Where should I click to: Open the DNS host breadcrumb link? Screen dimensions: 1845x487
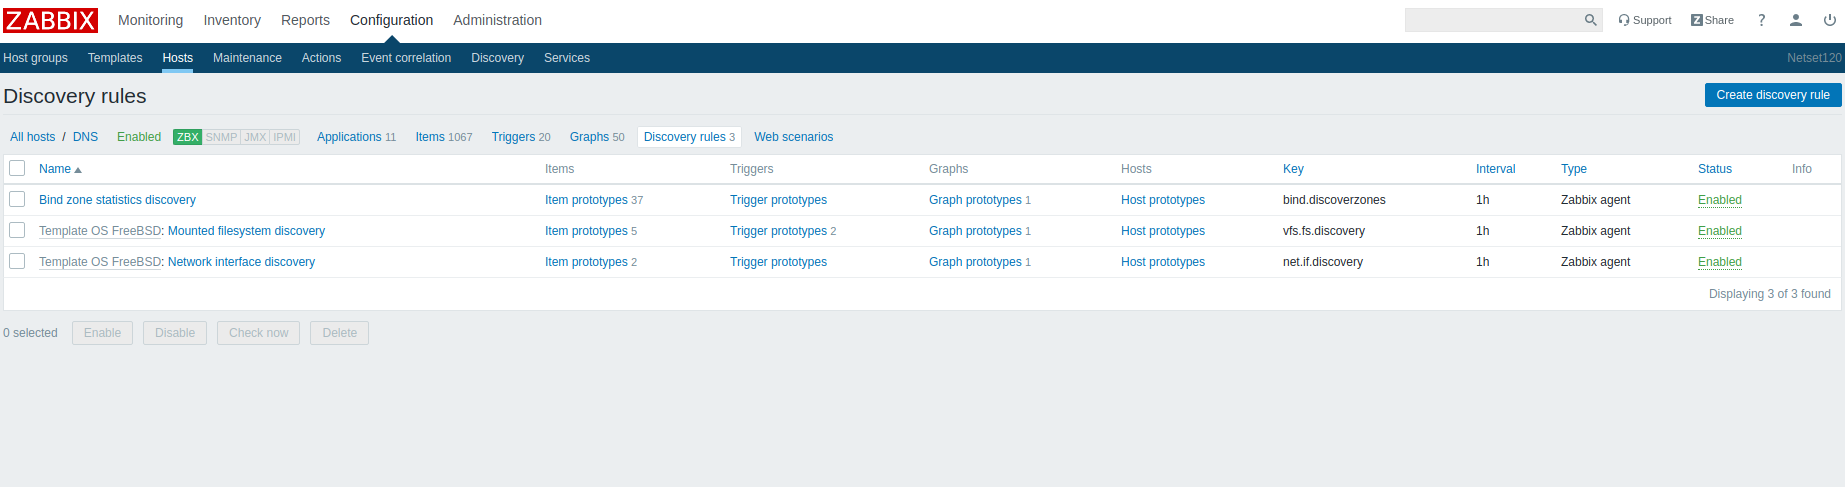pos(85,137)
